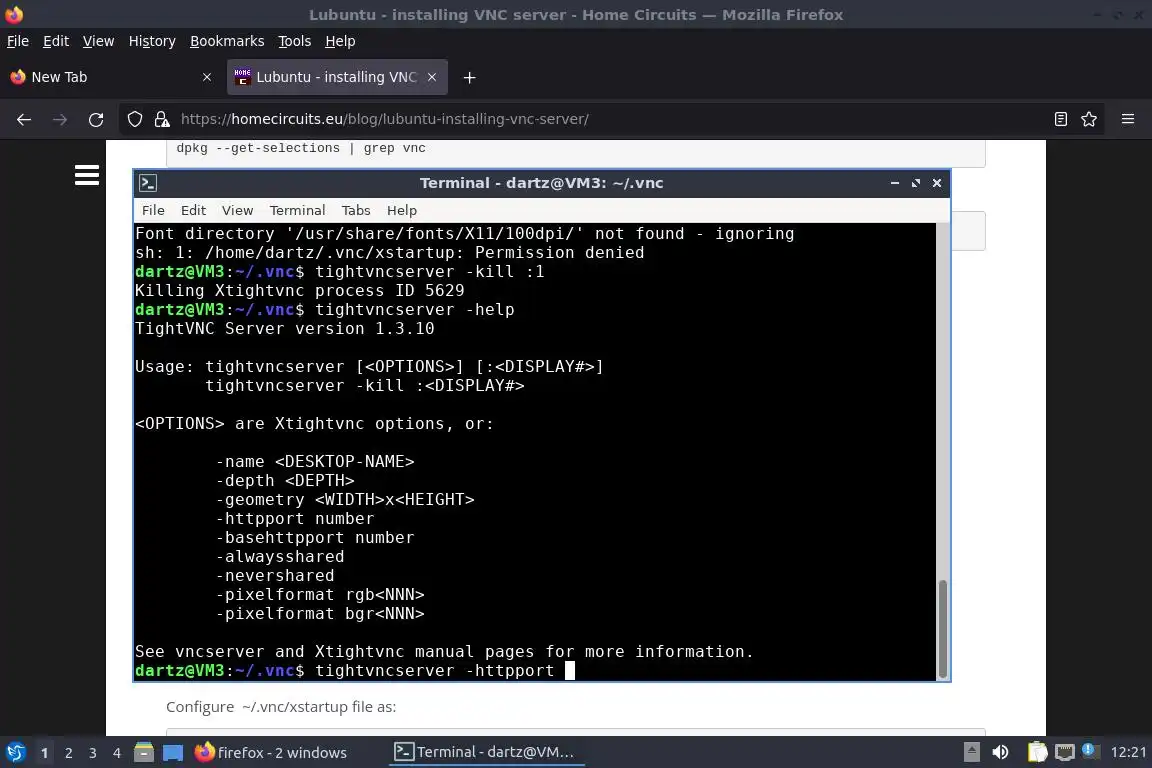This screenshot has width=1152, height=768.
Task: Click '-alwaysshared' option in terminal
Action: (279, 556)
